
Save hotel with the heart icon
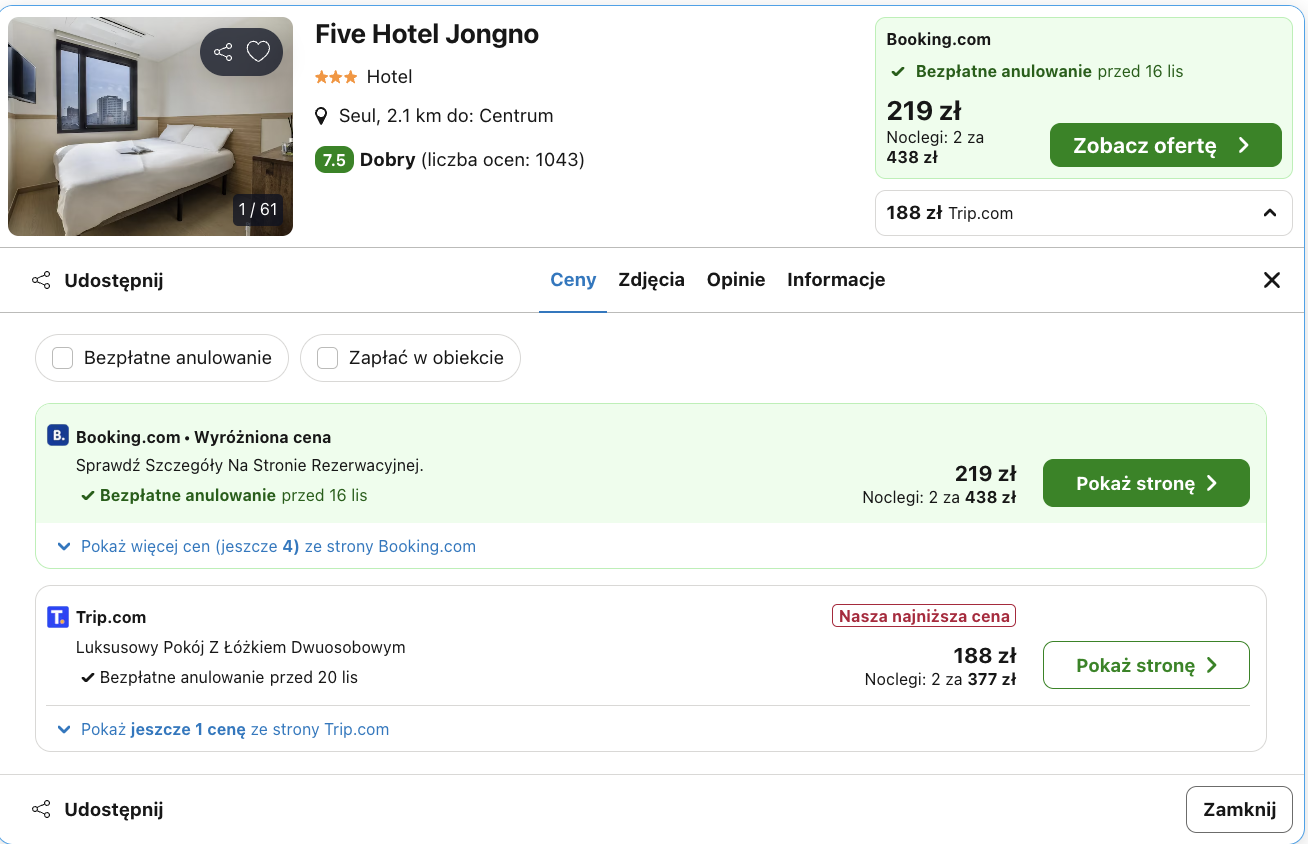(259, 52)
